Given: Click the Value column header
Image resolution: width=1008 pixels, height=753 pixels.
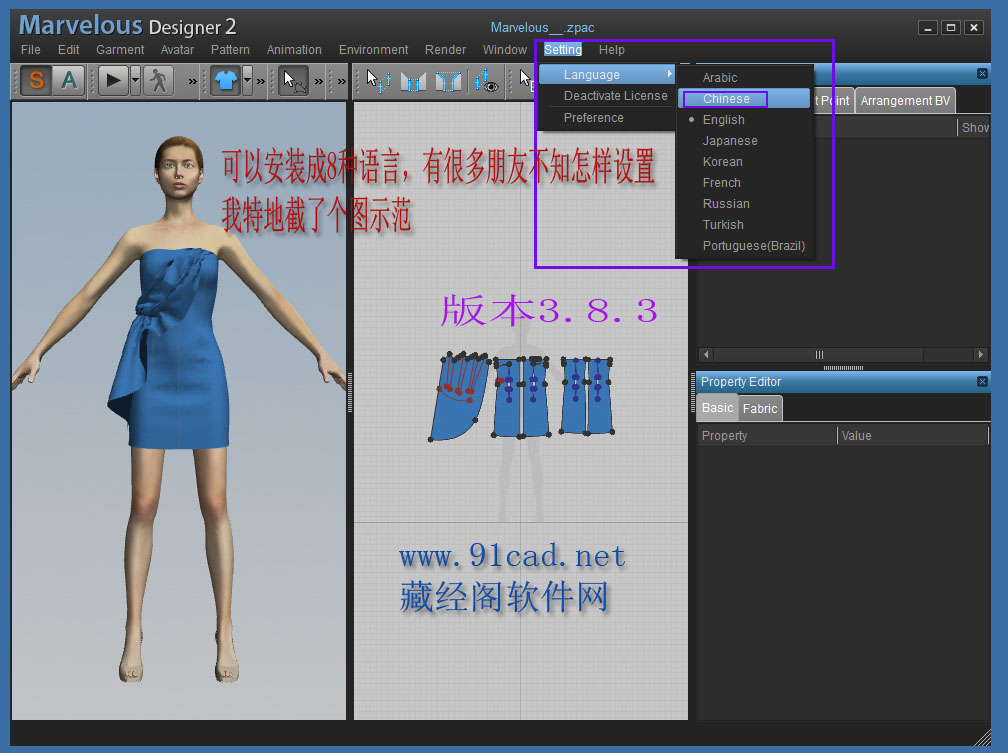Looking at the screenshot, I should click(x=913, y=435).
